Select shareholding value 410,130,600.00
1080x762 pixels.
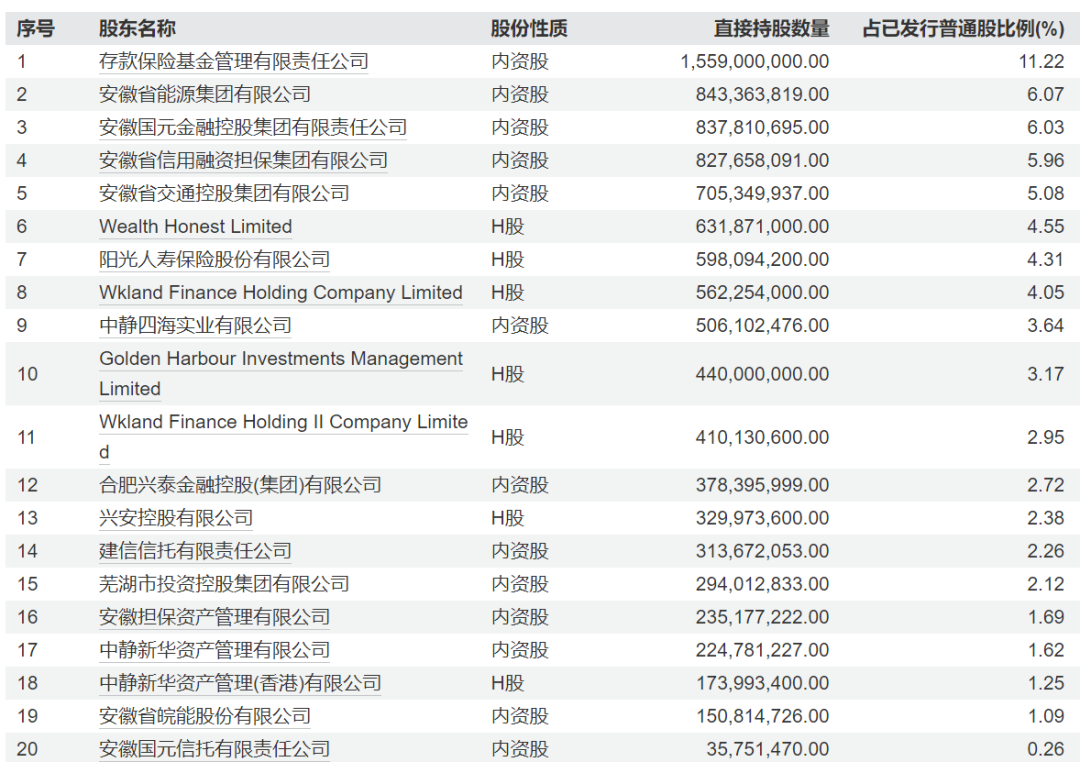pyautogui.click(x=762, y=438)
